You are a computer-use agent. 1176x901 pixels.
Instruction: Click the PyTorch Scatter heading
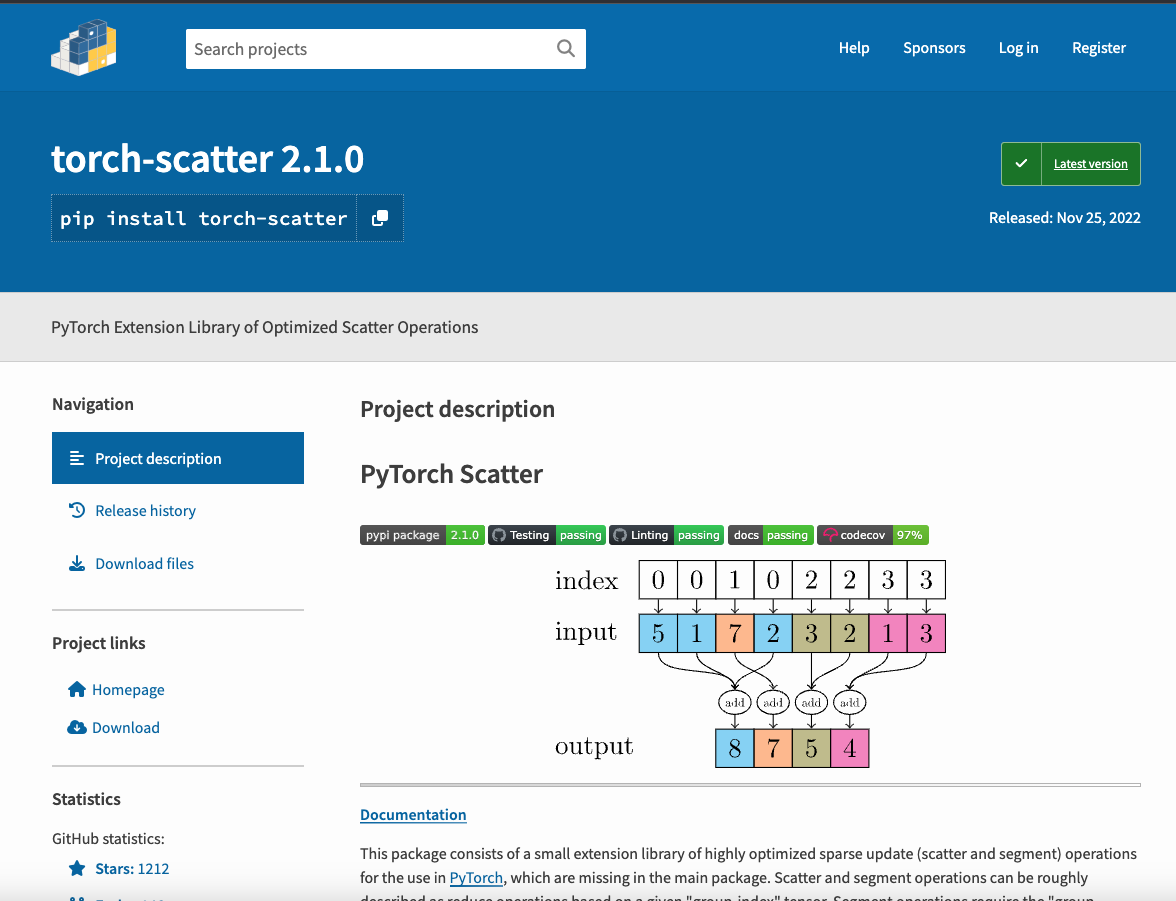(x=452, y=474)
